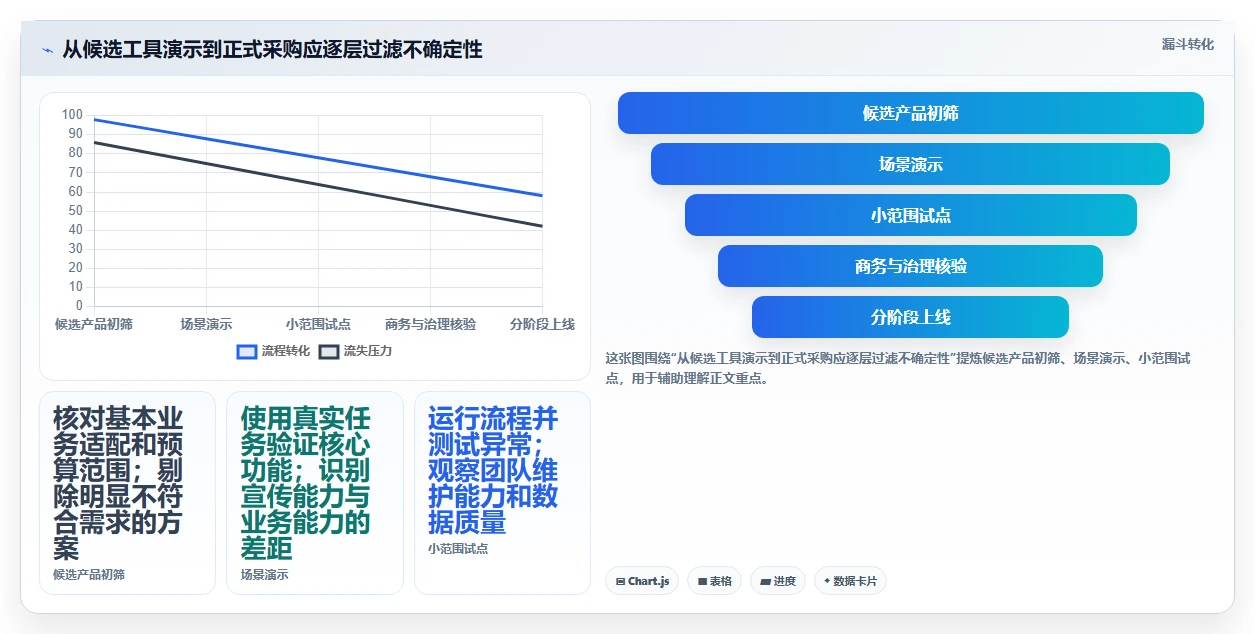Click the description paragraph below the funnel
Image resolution: width=1255 pixels, height=634 pixels.
click(898, 368)
